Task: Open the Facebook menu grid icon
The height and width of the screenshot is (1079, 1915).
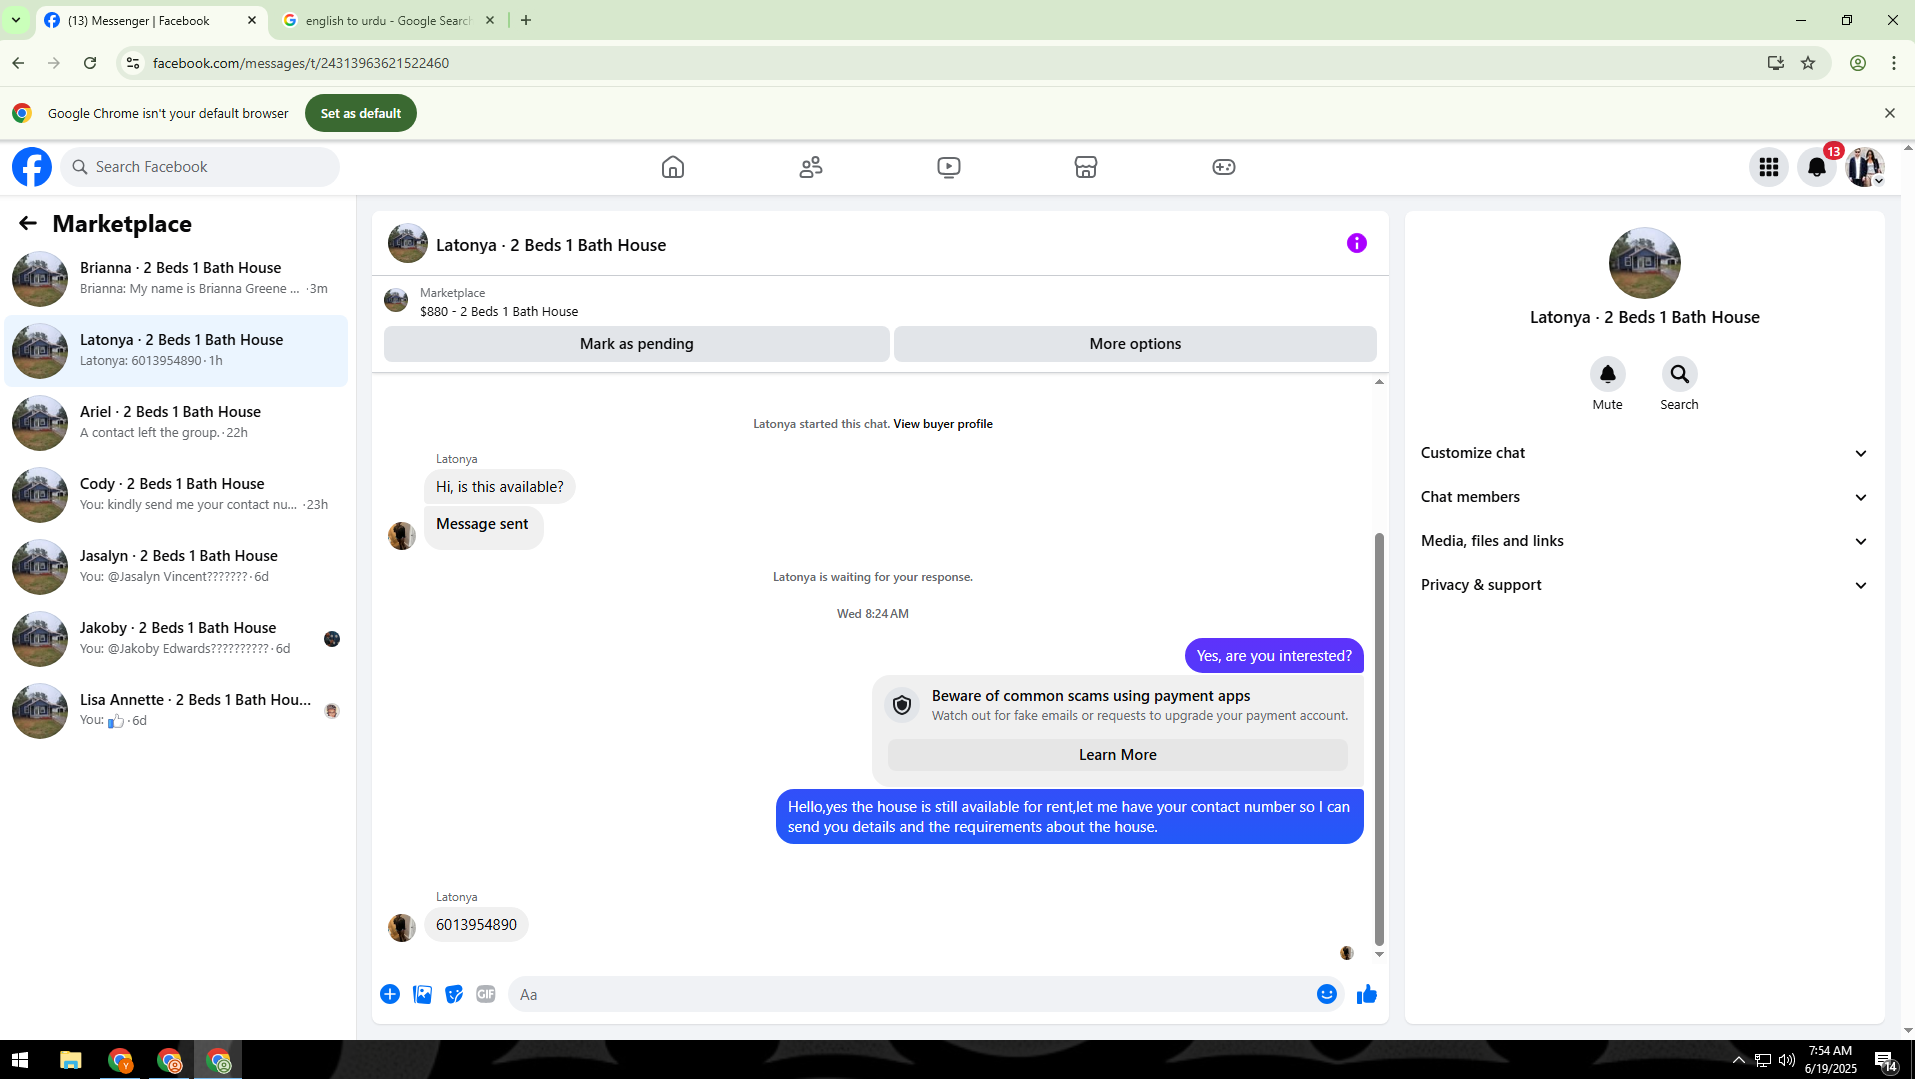Action: click(1769, 167)
